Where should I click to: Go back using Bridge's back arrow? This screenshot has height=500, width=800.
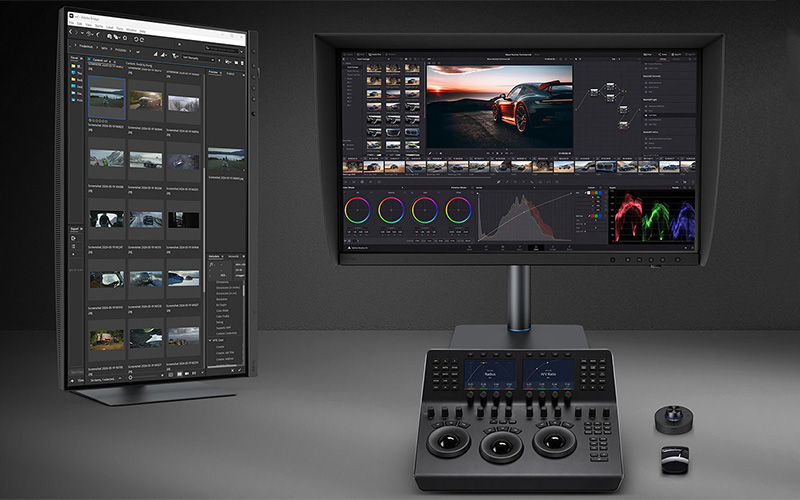pos(71,32)
